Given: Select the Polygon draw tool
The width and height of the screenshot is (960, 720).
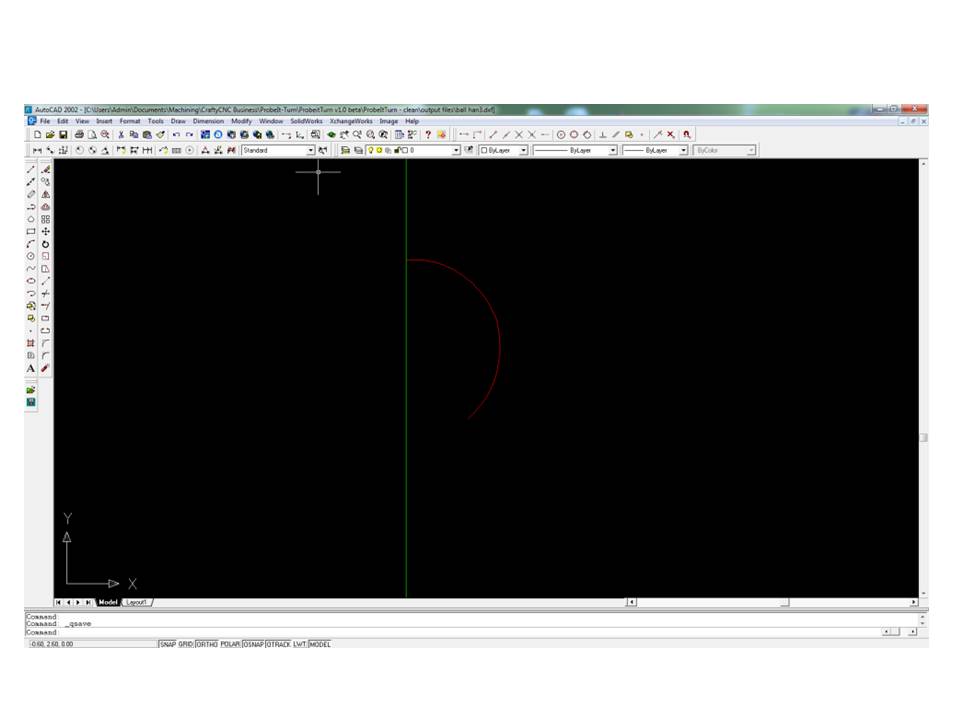Looking at the screenshot, I should pyautogui.click(x=31, y=219).
